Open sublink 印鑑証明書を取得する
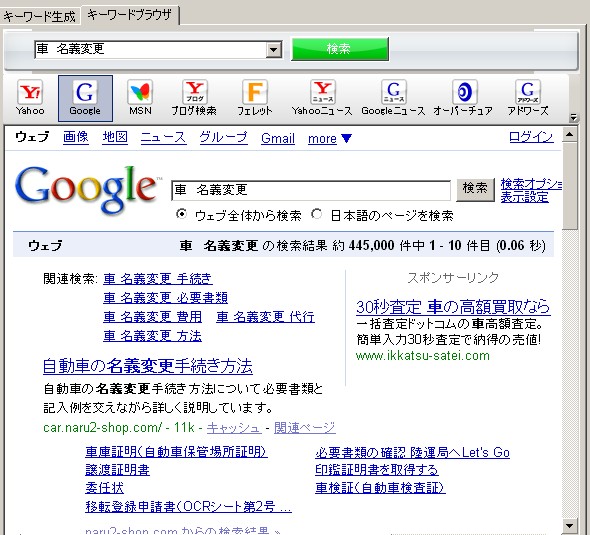This screenshot has width=590, height=535. coord(377,470)
